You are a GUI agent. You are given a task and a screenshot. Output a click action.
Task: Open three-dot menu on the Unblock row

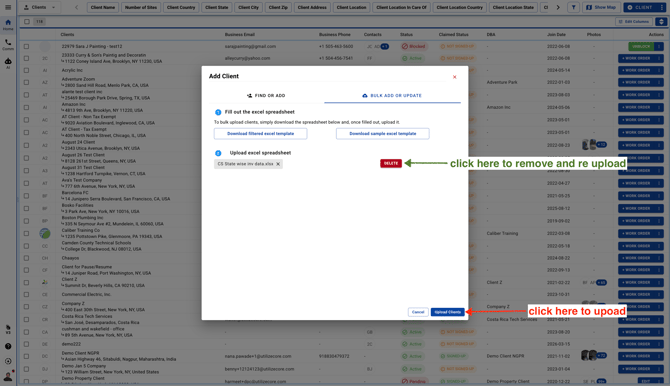[x=659, y=46]
